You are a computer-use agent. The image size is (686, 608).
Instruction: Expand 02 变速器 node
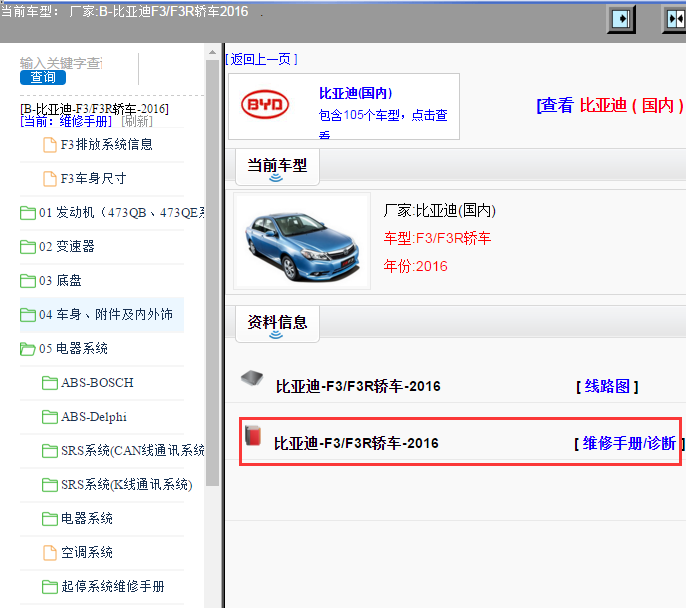[x=66, y=246]
